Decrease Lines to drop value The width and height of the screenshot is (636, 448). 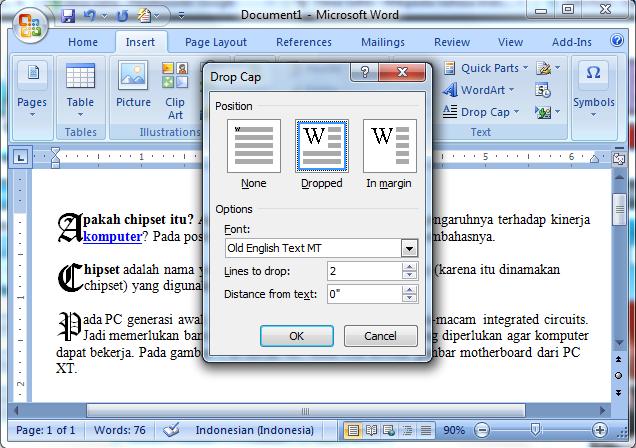(410, 276)
